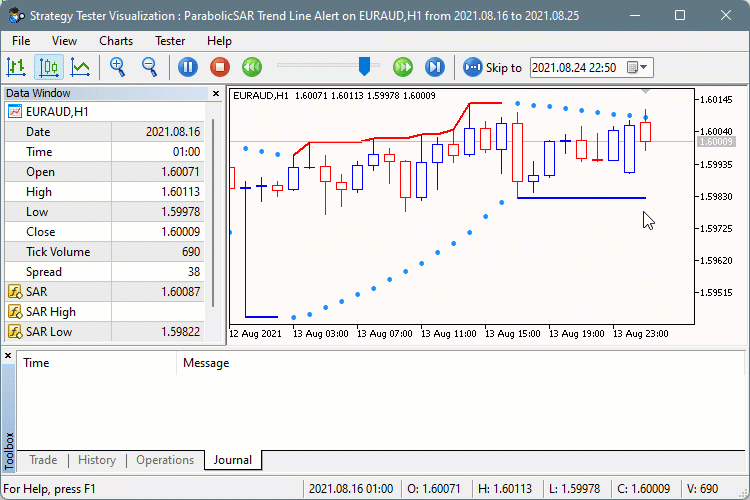The image size is (750, 500).
Task: Click the blue SAR Low horizontal line
Action: point(582,198)
